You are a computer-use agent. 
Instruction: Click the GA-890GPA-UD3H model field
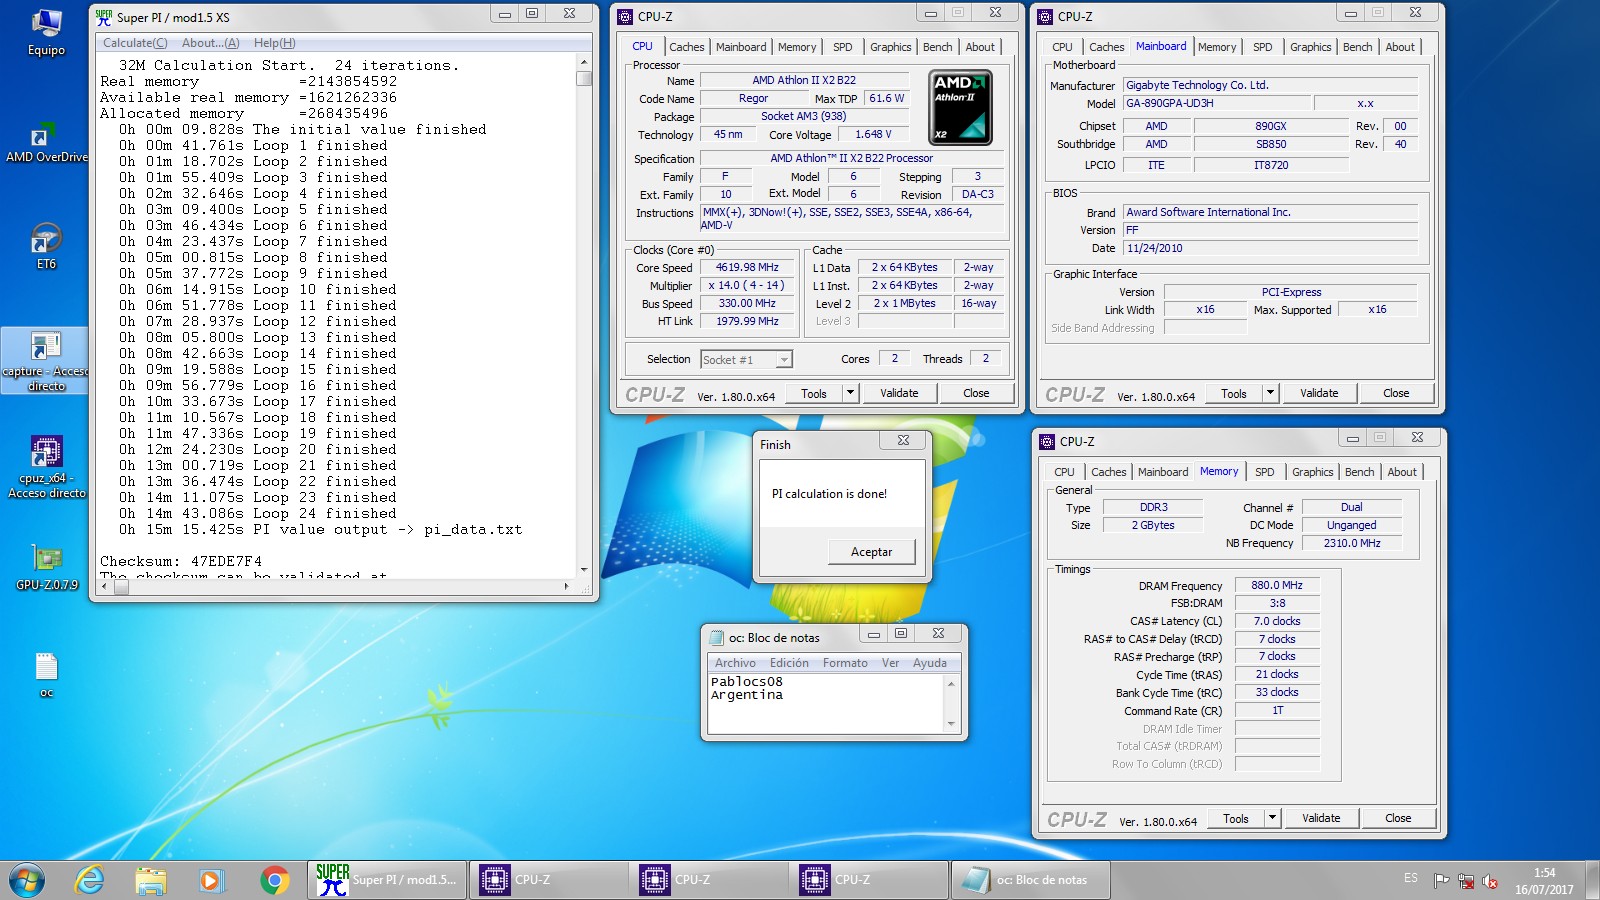tap(1216, 103)
